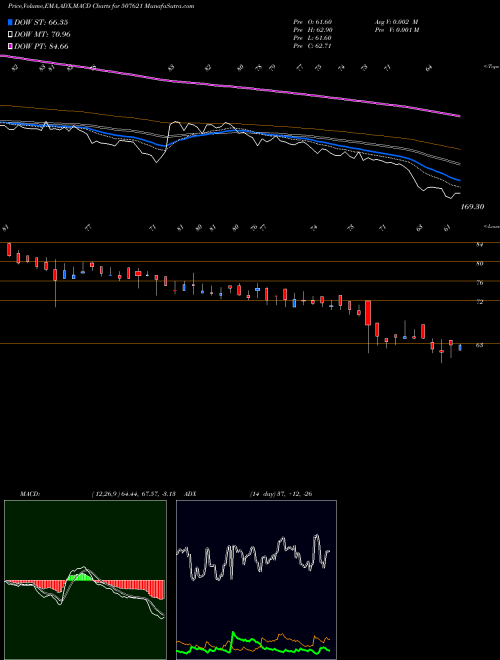Screen dimensions: 500x660
Task: Open the MACD histogram chart panel
Action: [85, 580]
